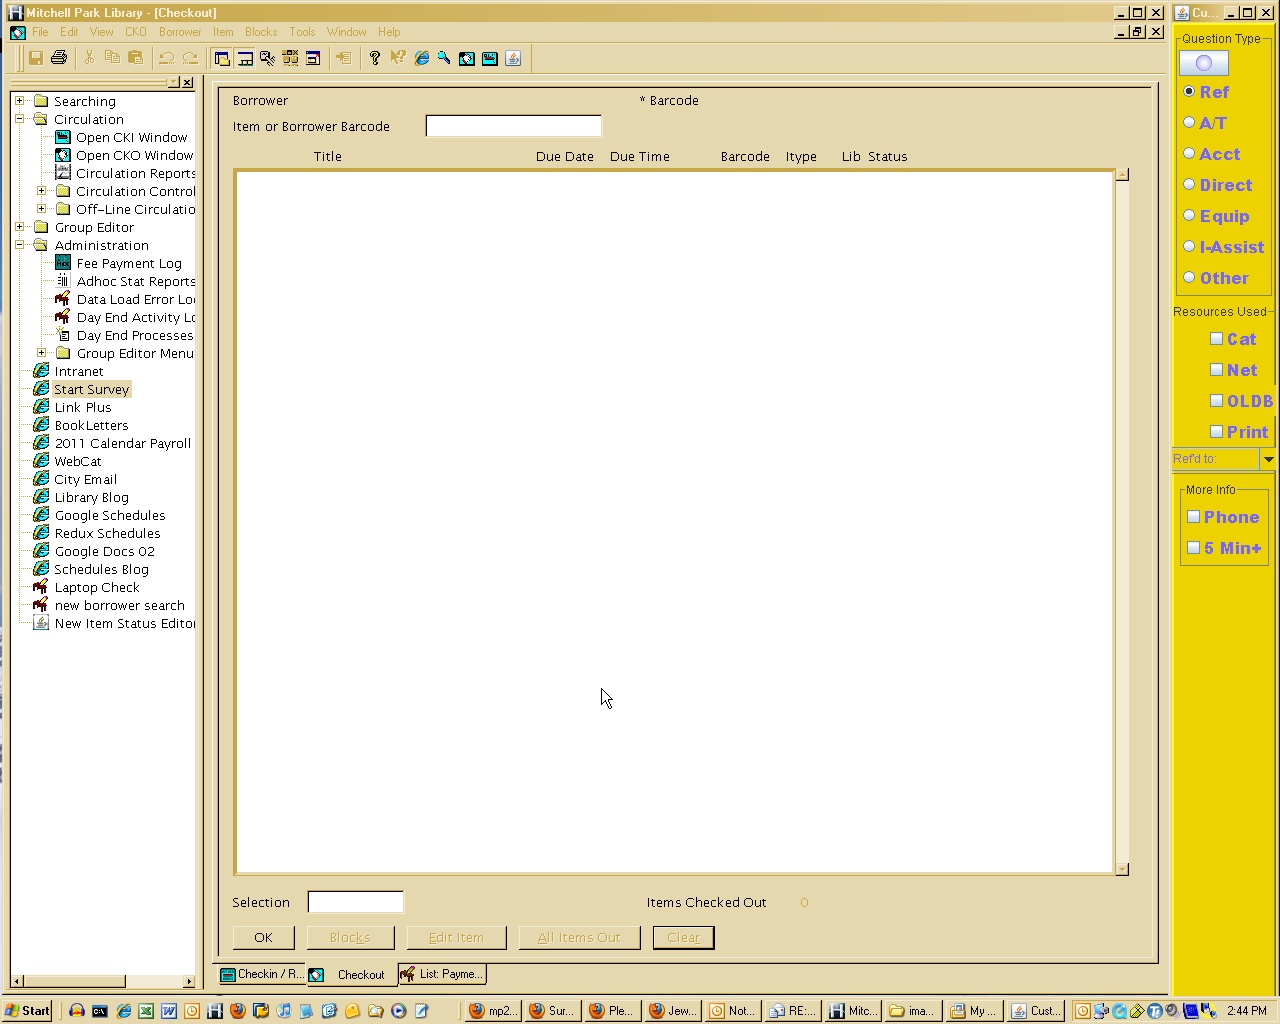
Task: Click the Open CKO Window tree icon
Action: [63, 155]
